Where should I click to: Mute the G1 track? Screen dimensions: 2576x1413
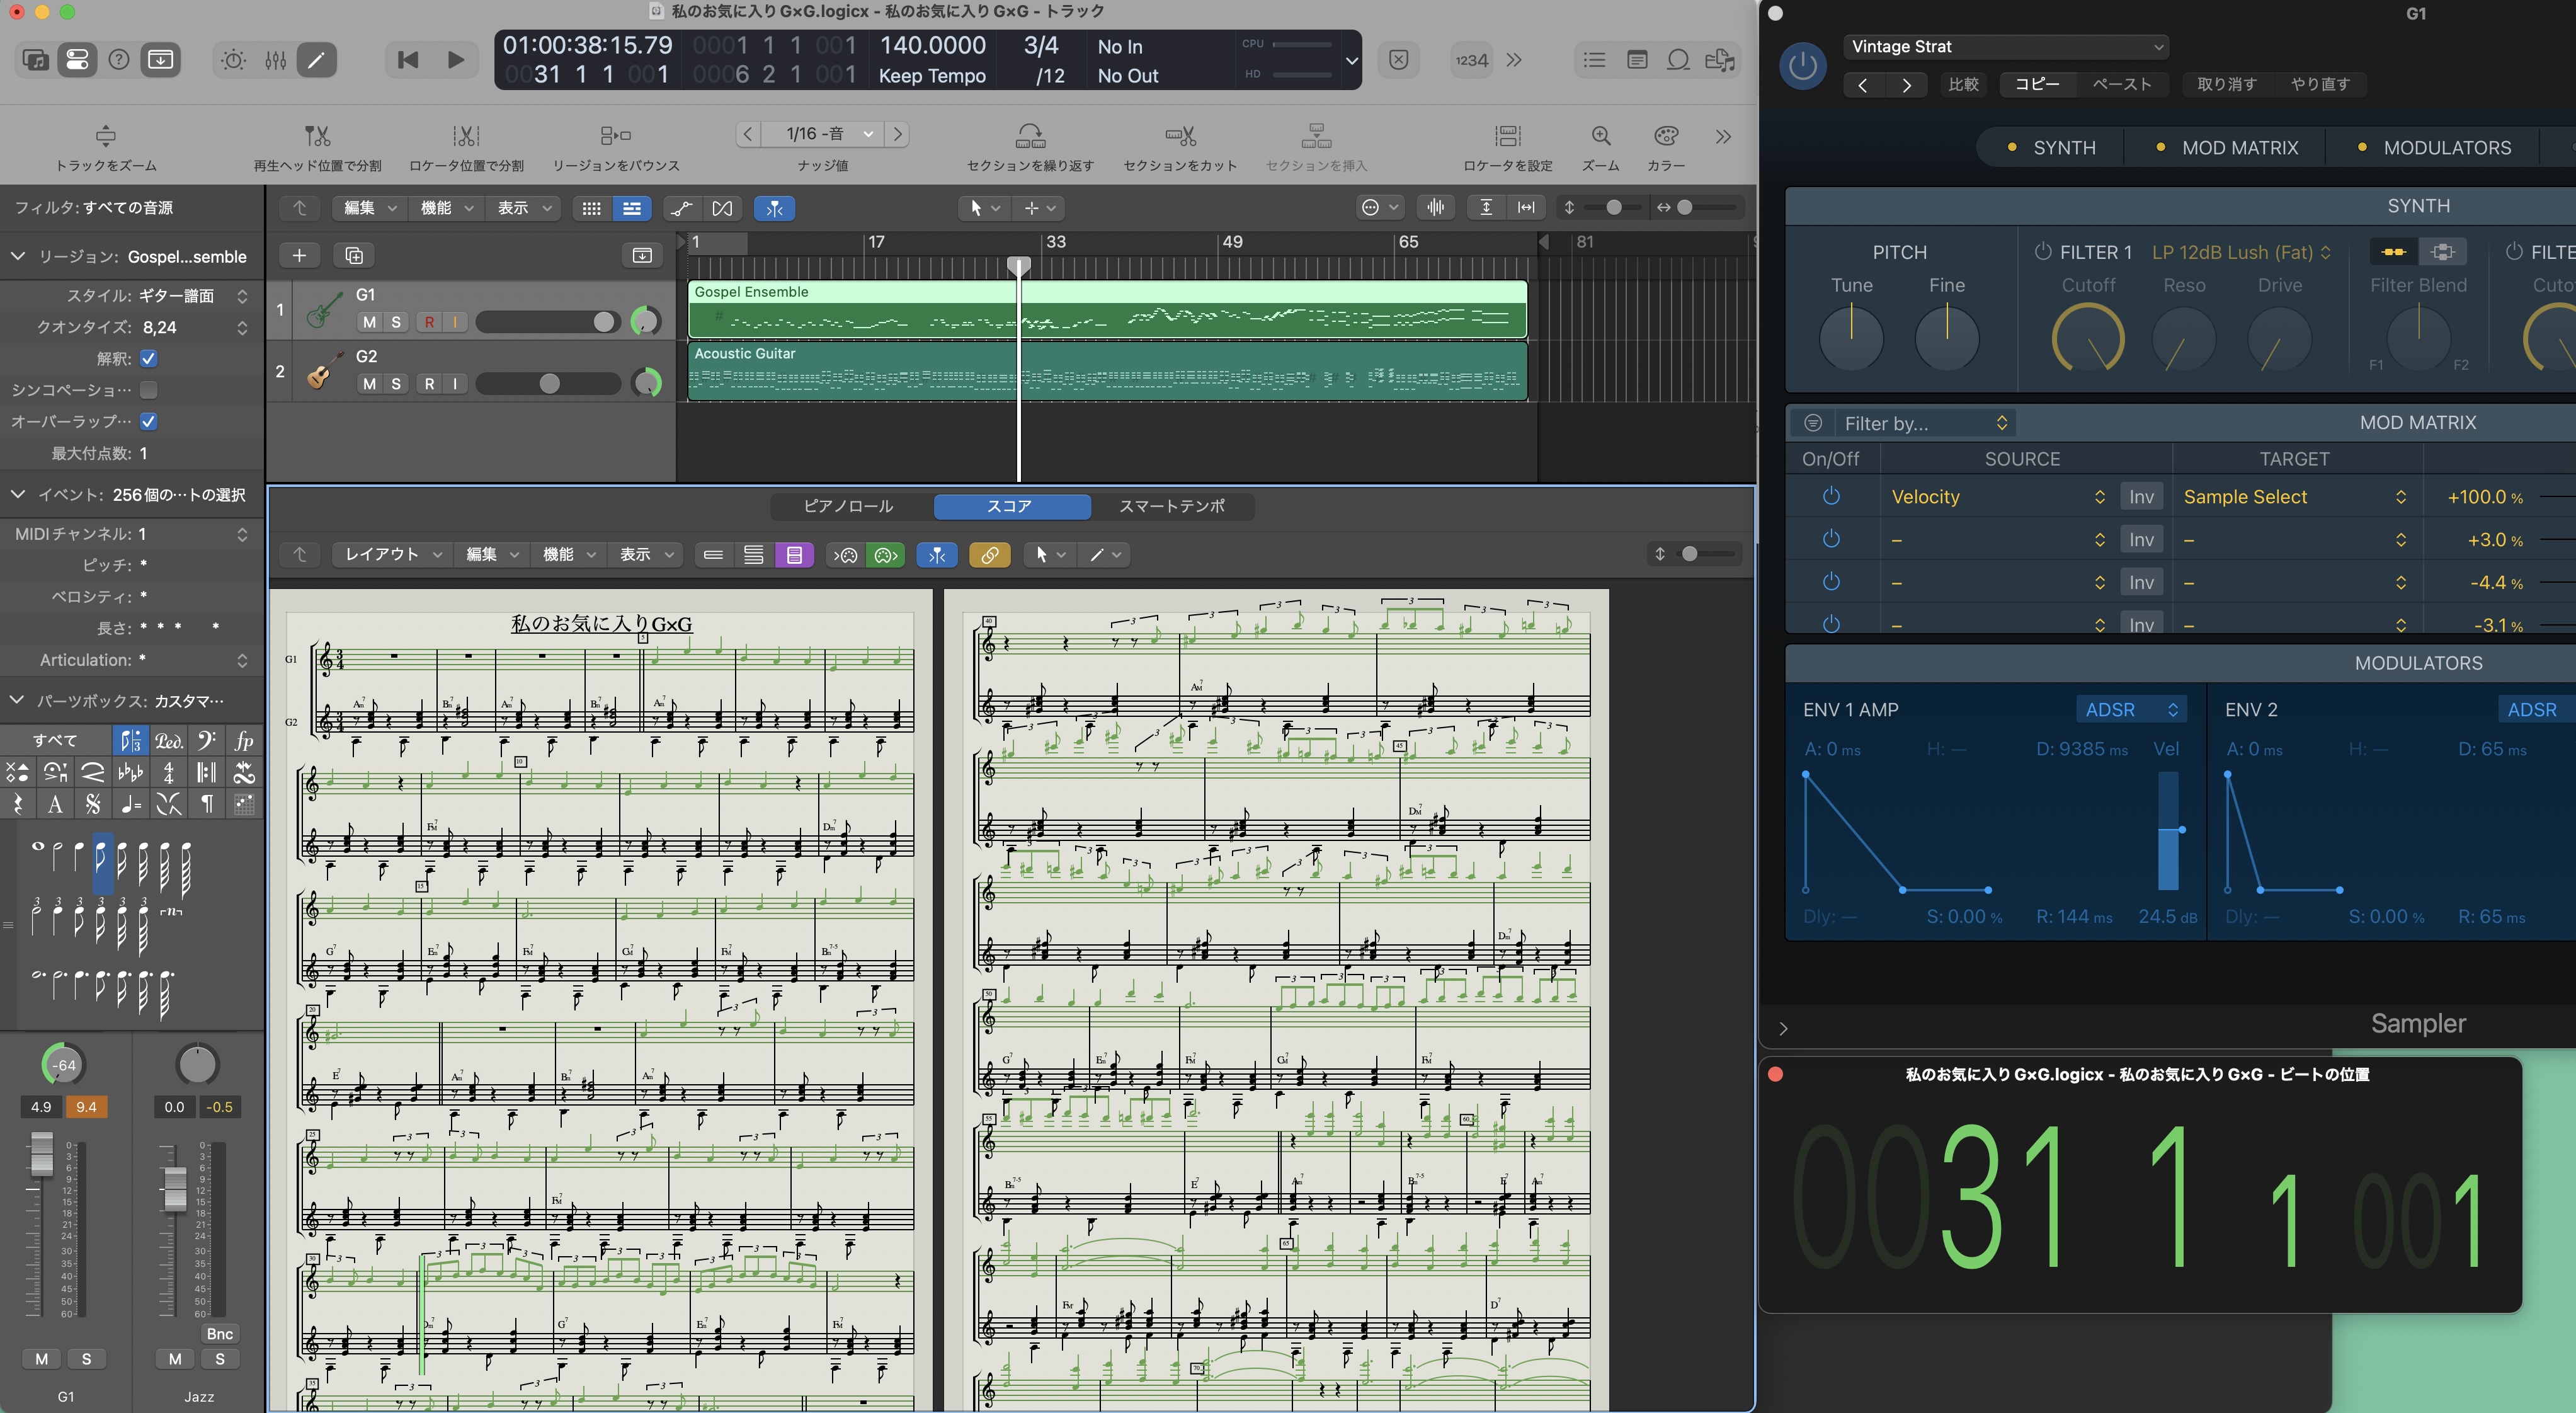(x=370, y=322)
